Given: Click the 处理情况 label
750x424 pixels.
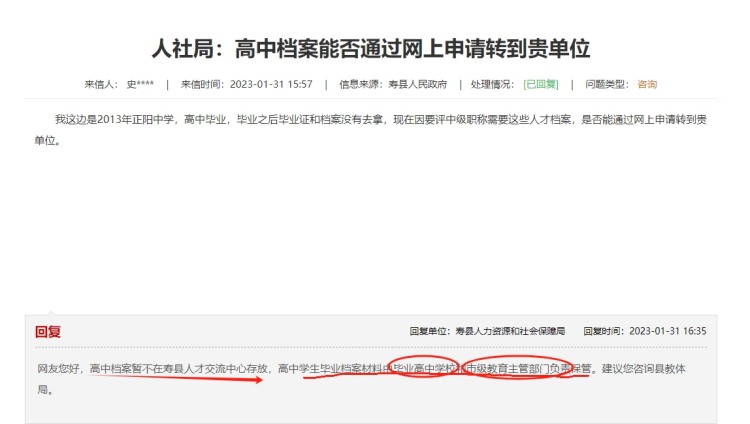Looking at the screenshot, I should click(492, 84).
